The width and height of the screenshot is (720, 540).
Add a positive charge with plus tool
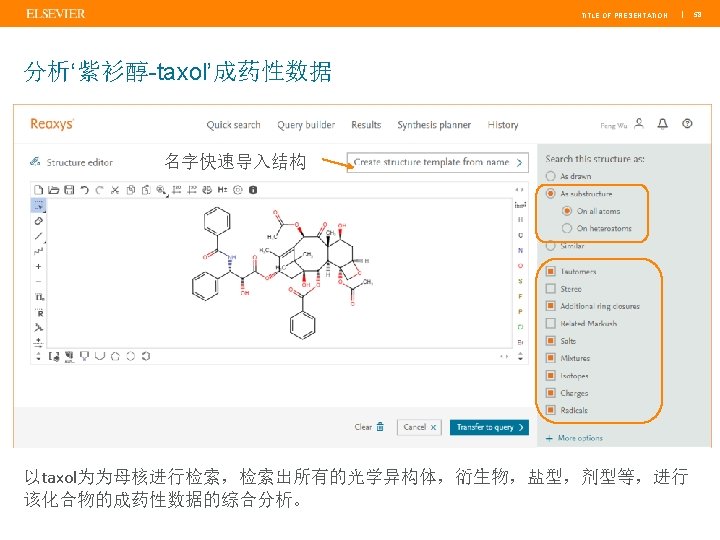[x=39, y=266]
